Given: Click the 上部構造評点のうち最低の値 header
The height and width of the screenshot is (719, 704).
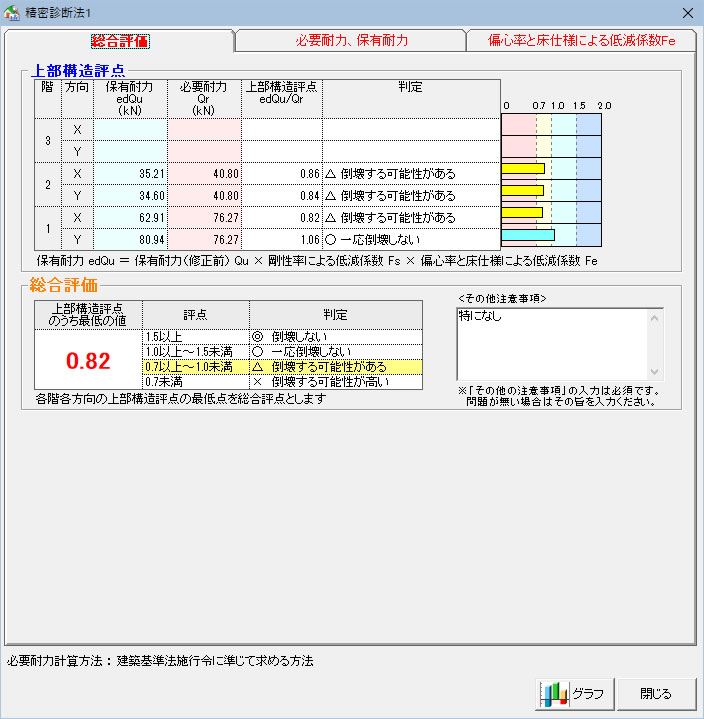Looking at the screenshot, I should pyautogui.click(x=88, y=315).
